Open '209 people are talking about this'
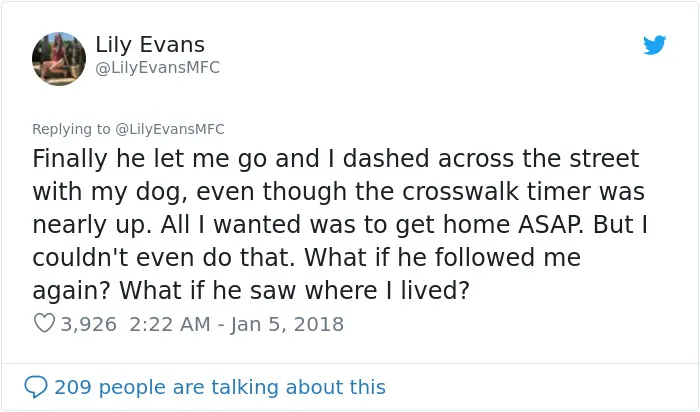 pos(220,387)
